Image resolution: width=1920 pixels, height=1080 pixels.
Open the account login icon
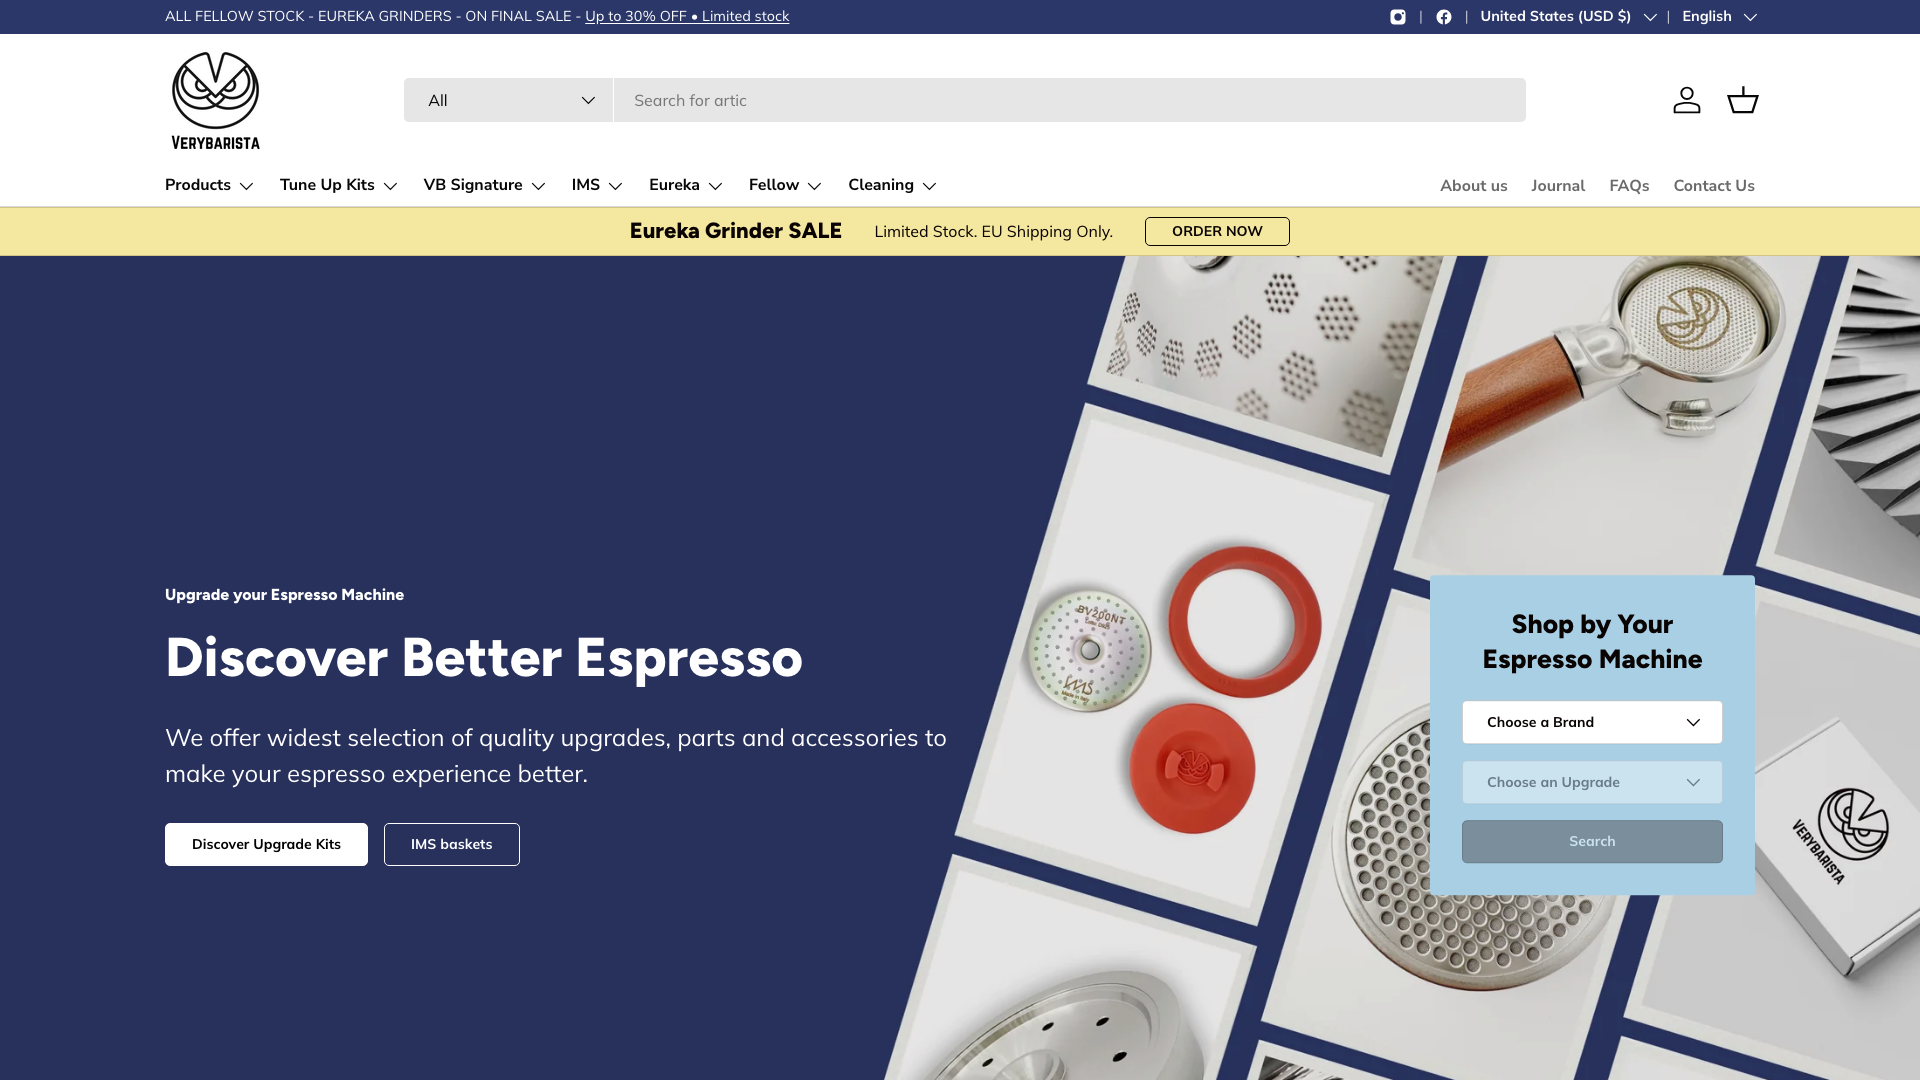click(x=1687, y=100)
